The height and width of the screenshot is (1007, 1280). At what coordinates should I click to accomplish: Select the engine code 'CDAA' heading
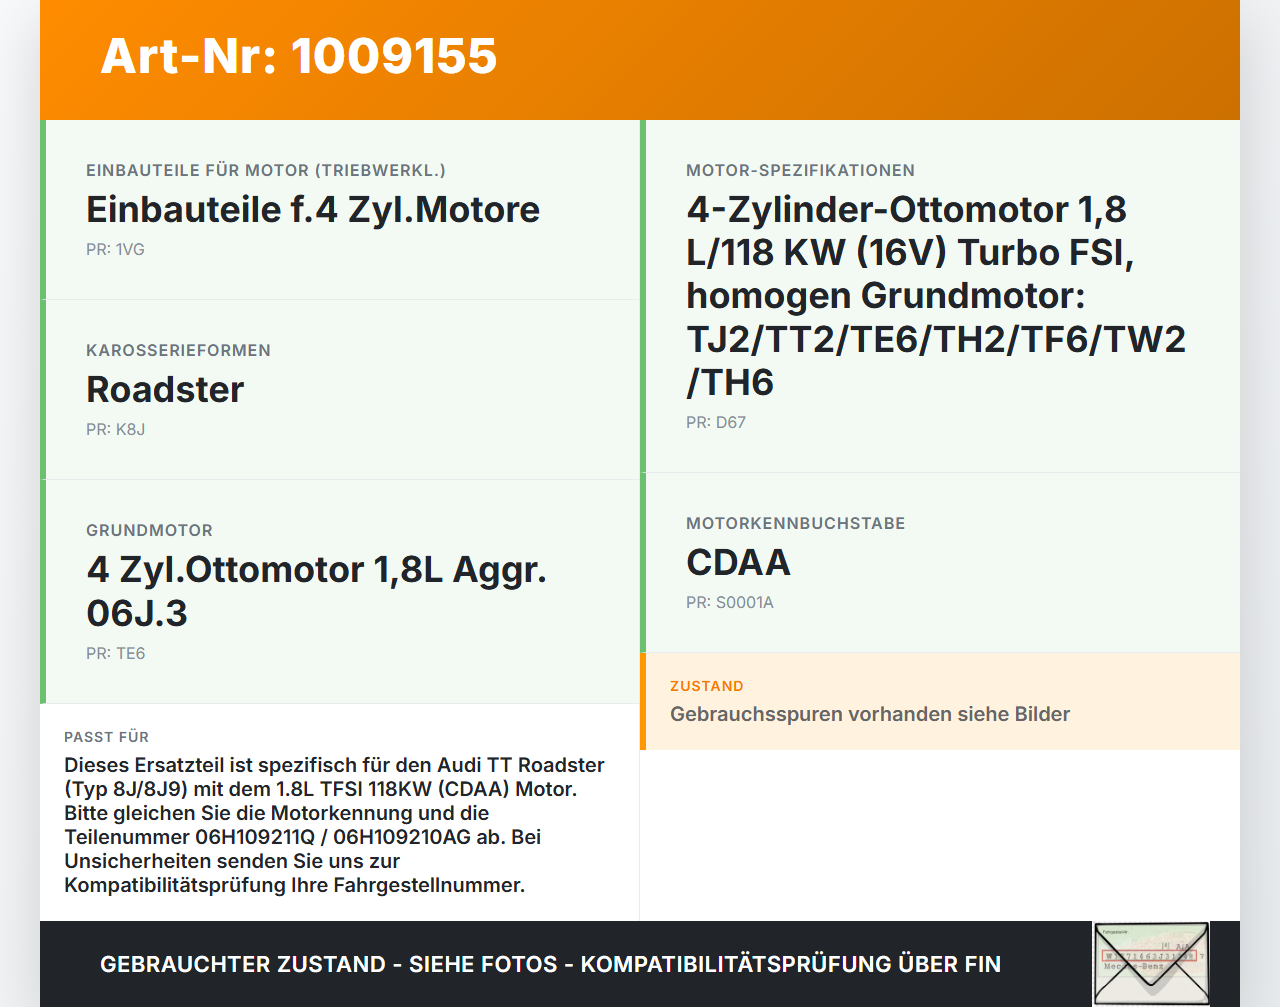(x=738, y=563)
